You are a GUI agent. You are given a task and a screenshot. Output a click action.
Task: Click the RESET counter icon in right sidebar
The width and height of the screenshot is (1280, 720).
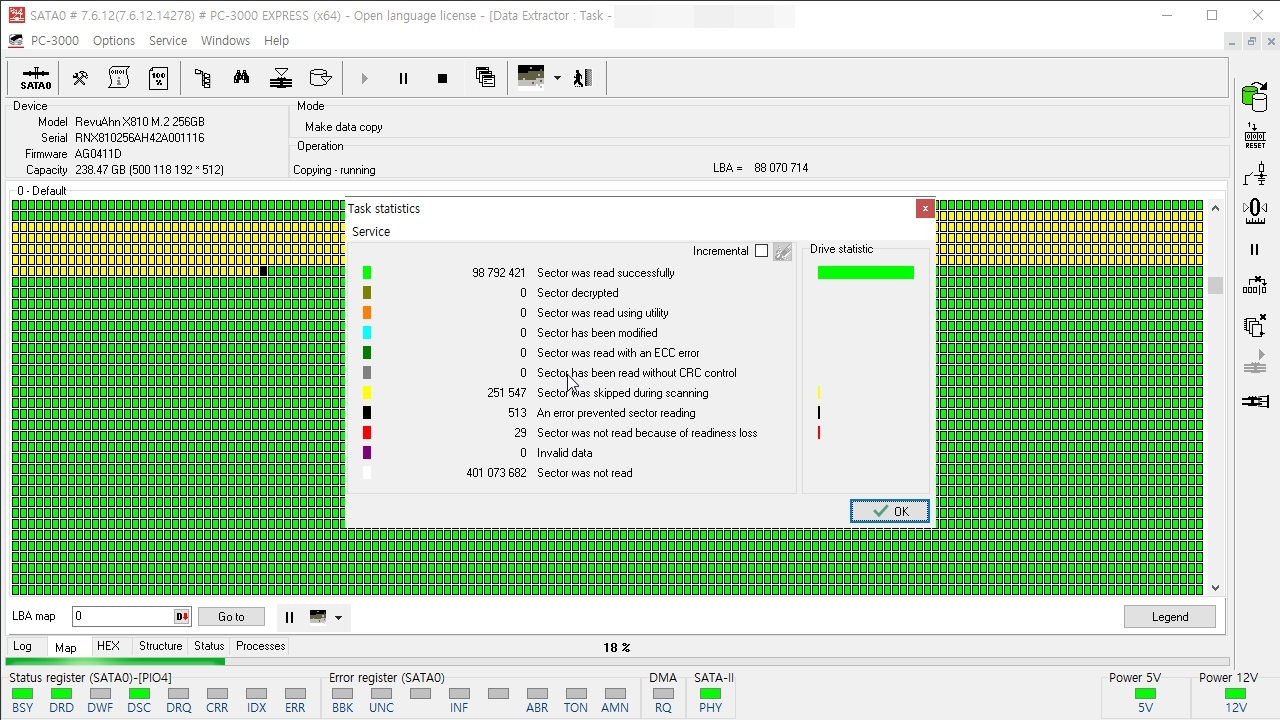coord(1254,136)
